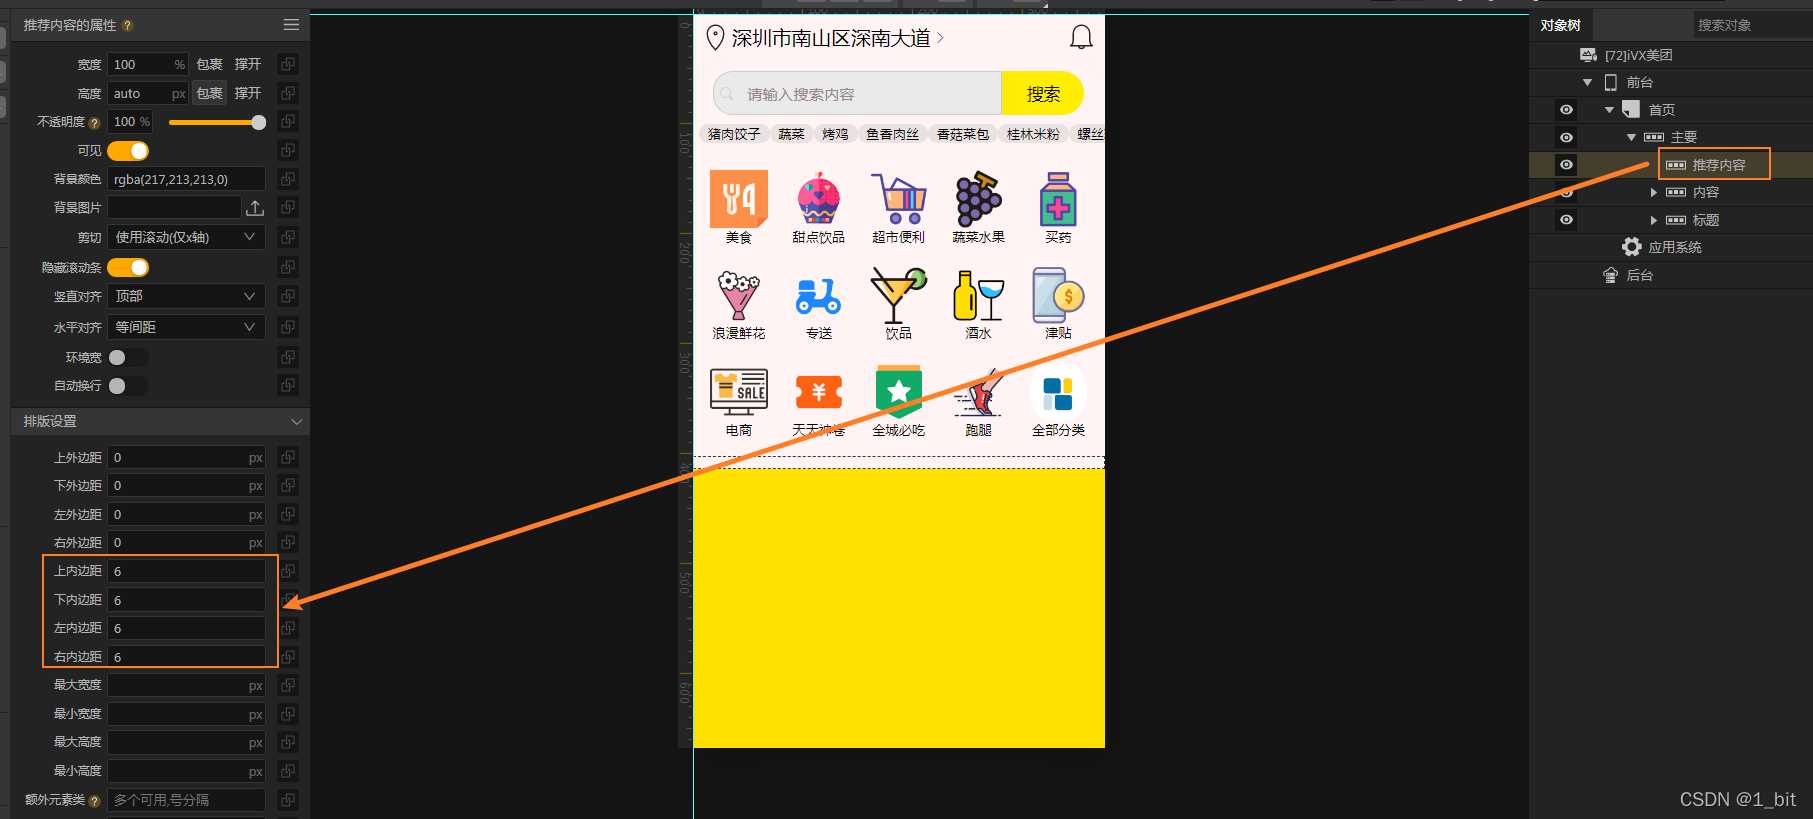Screen dimensions: 1813x819
Task: Select the 甜点饮品 cupcake icon
Action: pos(818,198)
